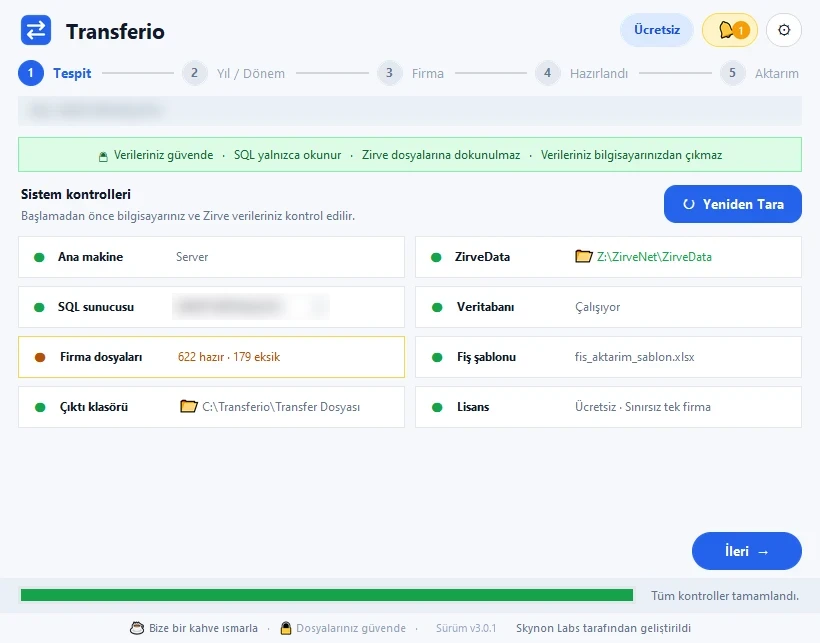
Task: Select step 3 Firma
Action: click(411, 73)
